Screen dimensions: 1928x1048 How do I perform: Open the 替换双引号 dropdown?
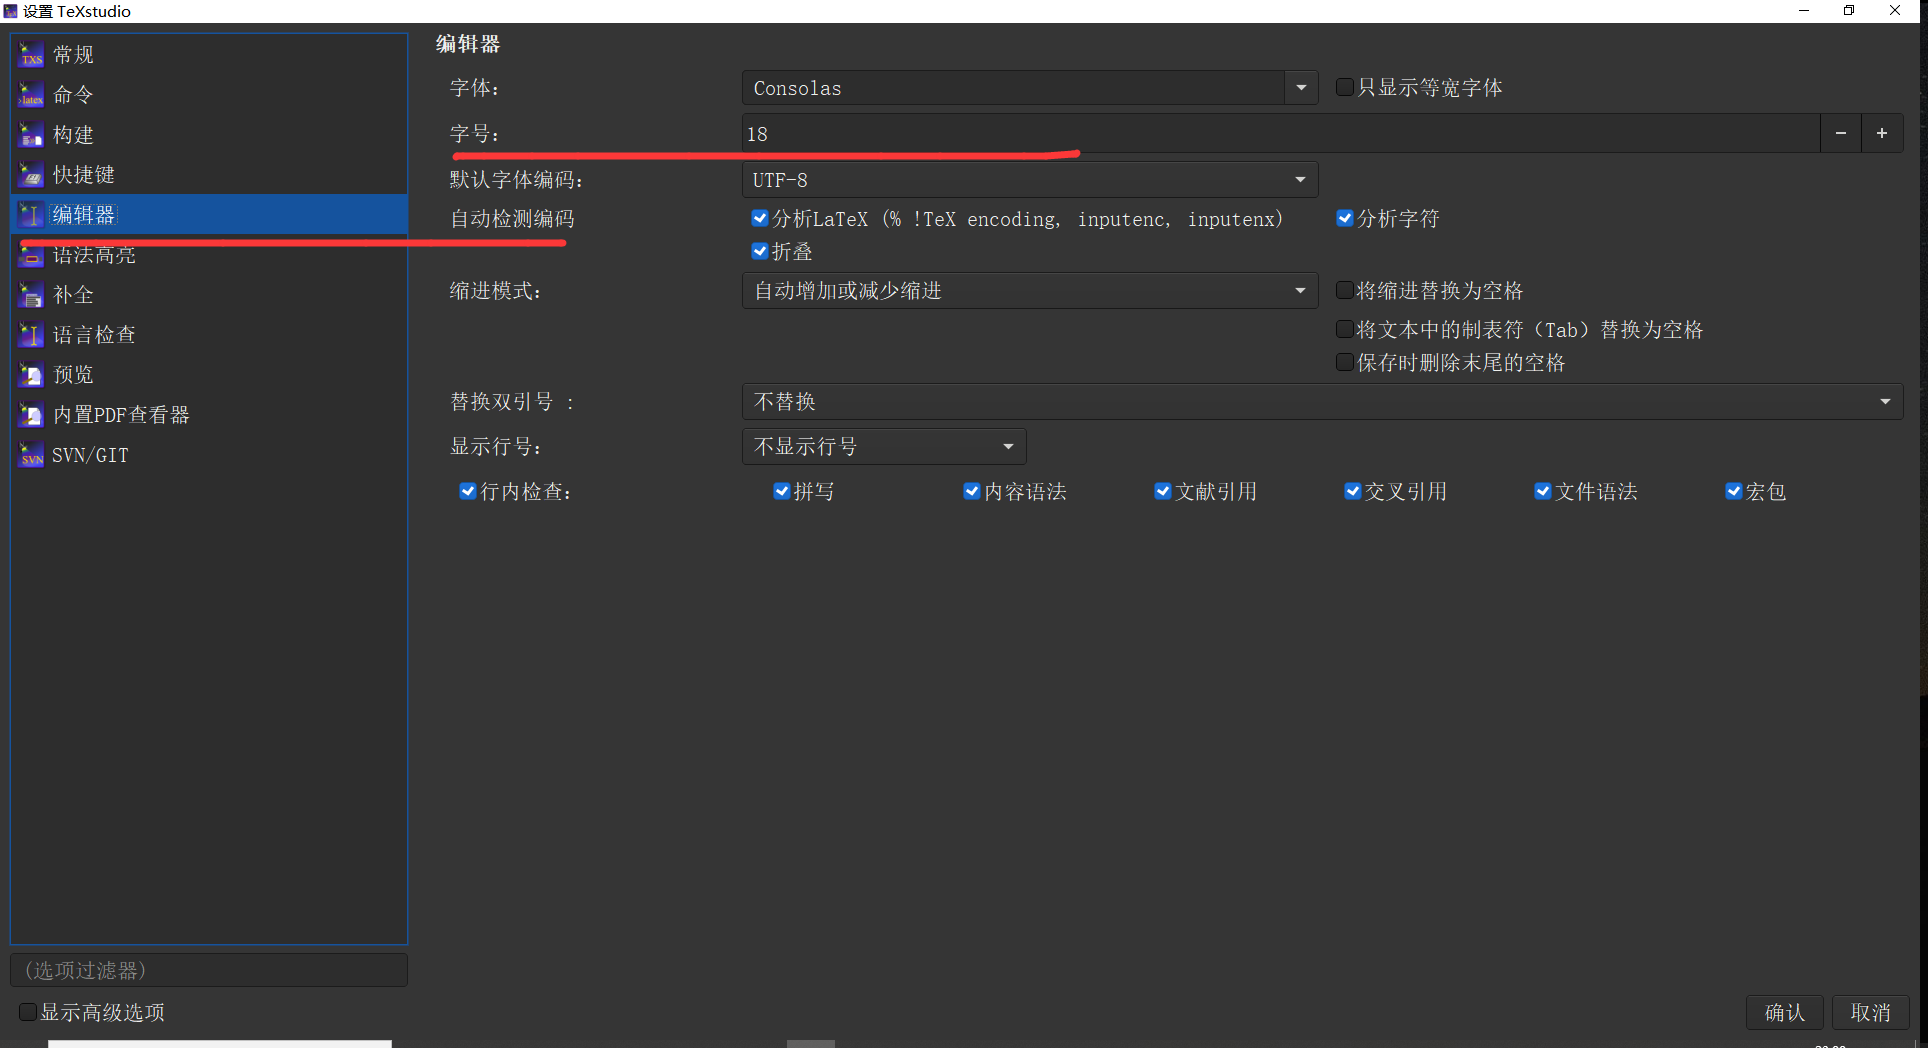tap(1322, 402)
